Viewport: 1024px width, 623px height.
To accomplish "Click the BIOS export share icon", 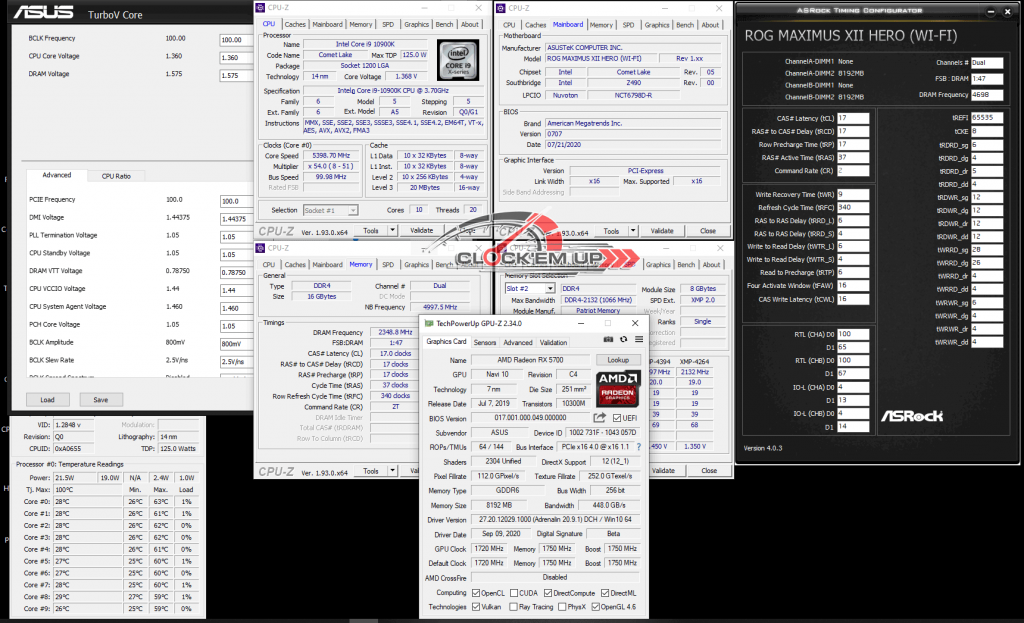I will point(600,418).
